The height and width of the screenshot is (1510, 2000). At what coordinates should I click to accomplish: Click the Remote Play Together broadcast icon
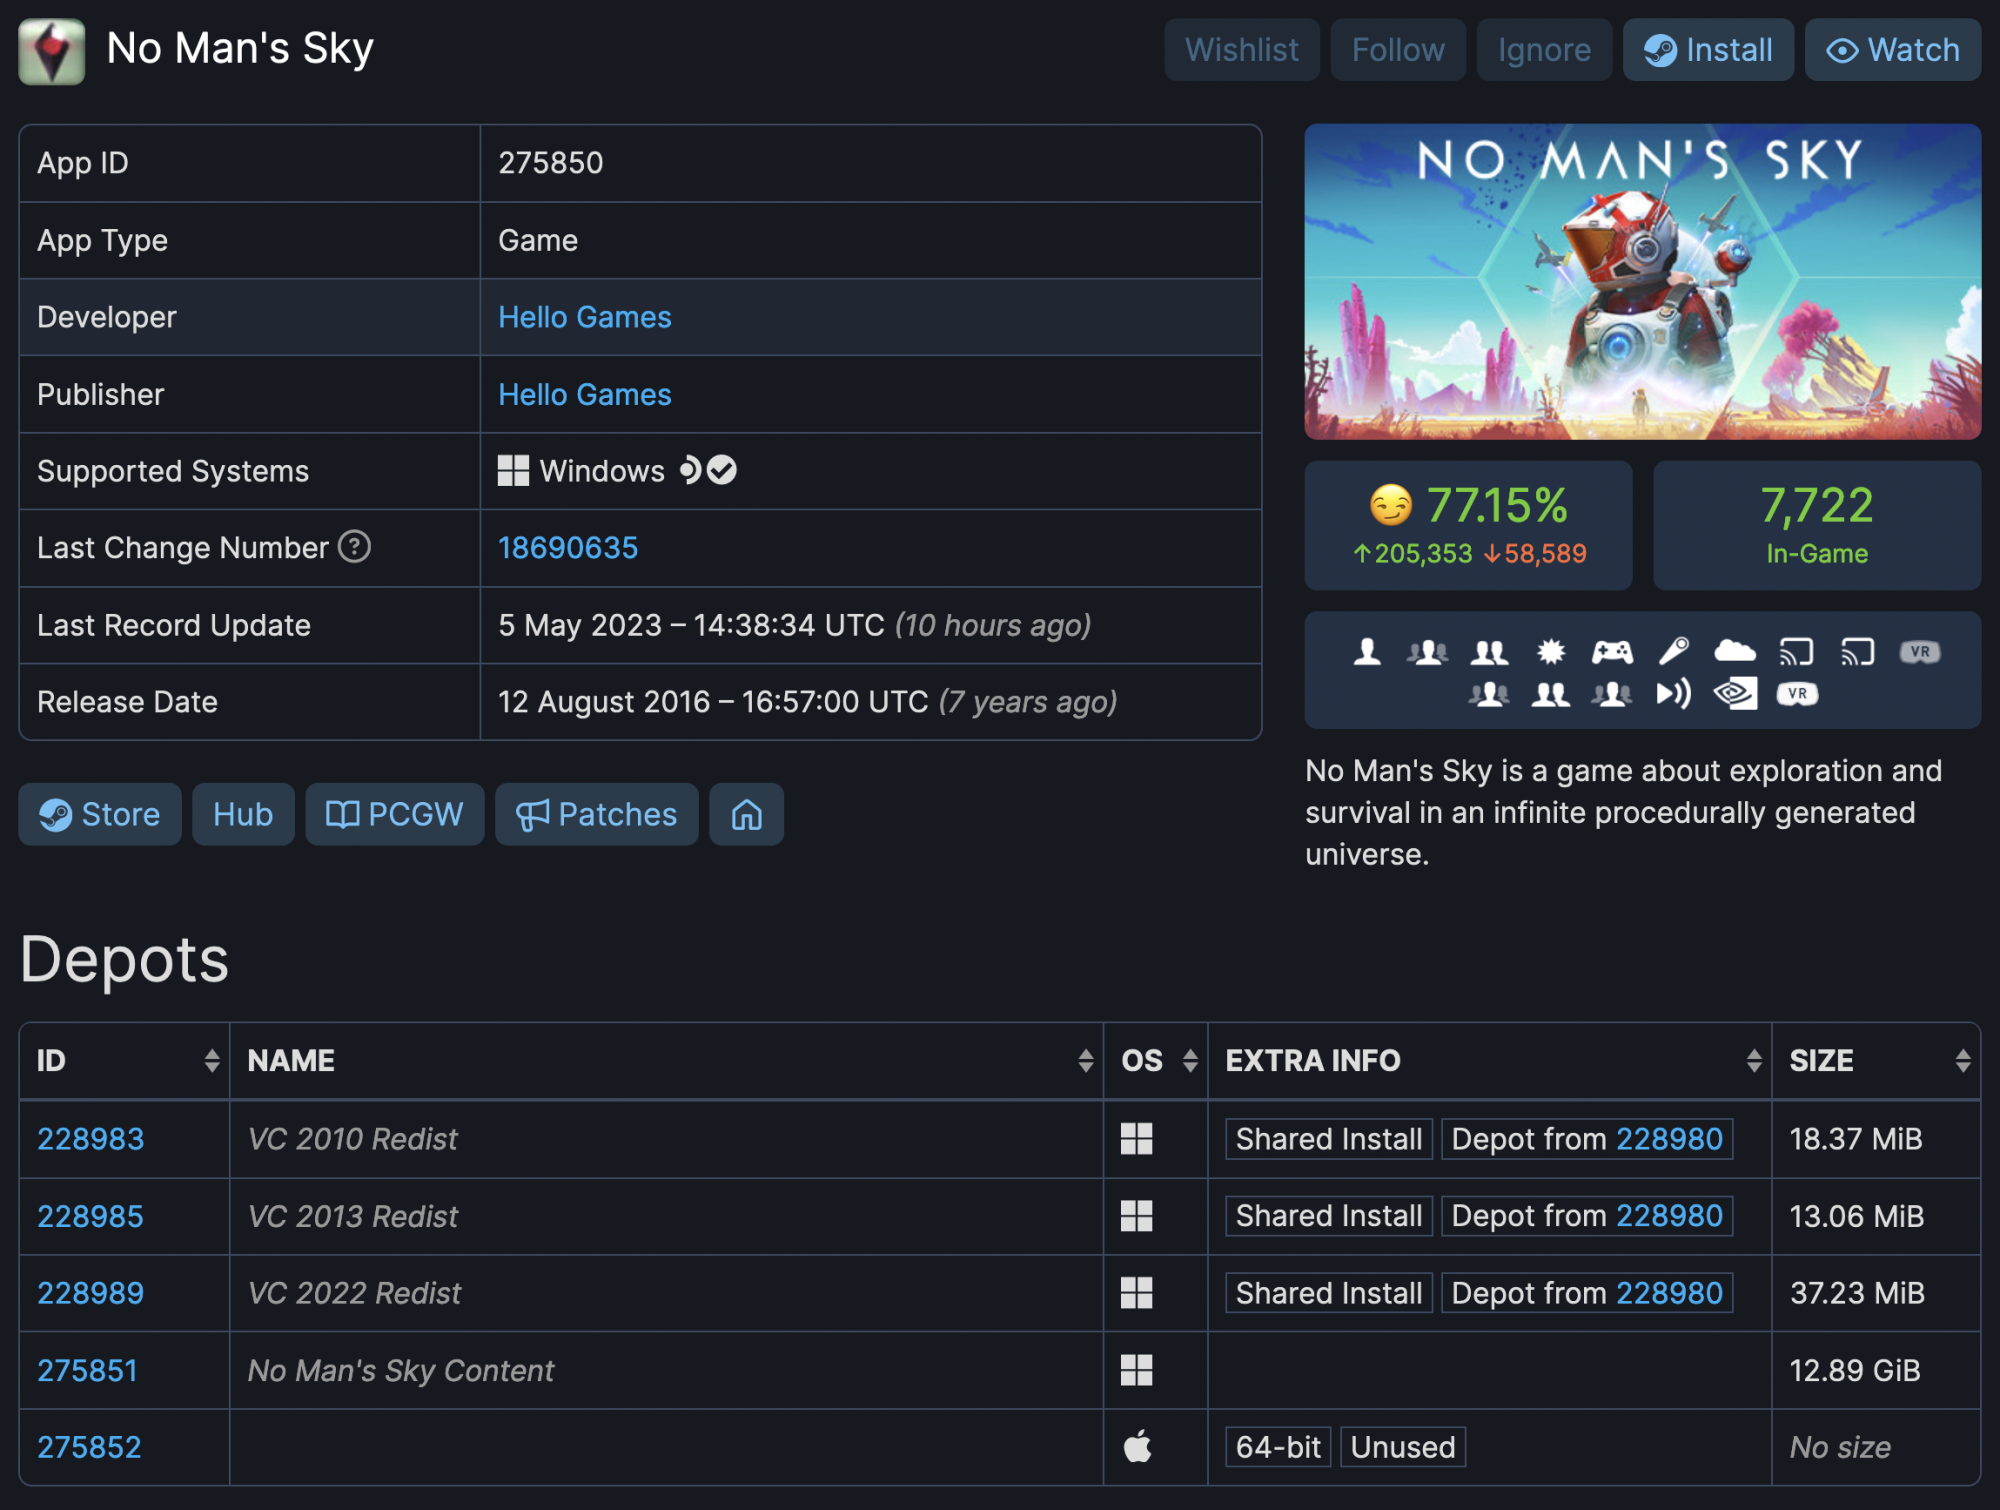1673,694
